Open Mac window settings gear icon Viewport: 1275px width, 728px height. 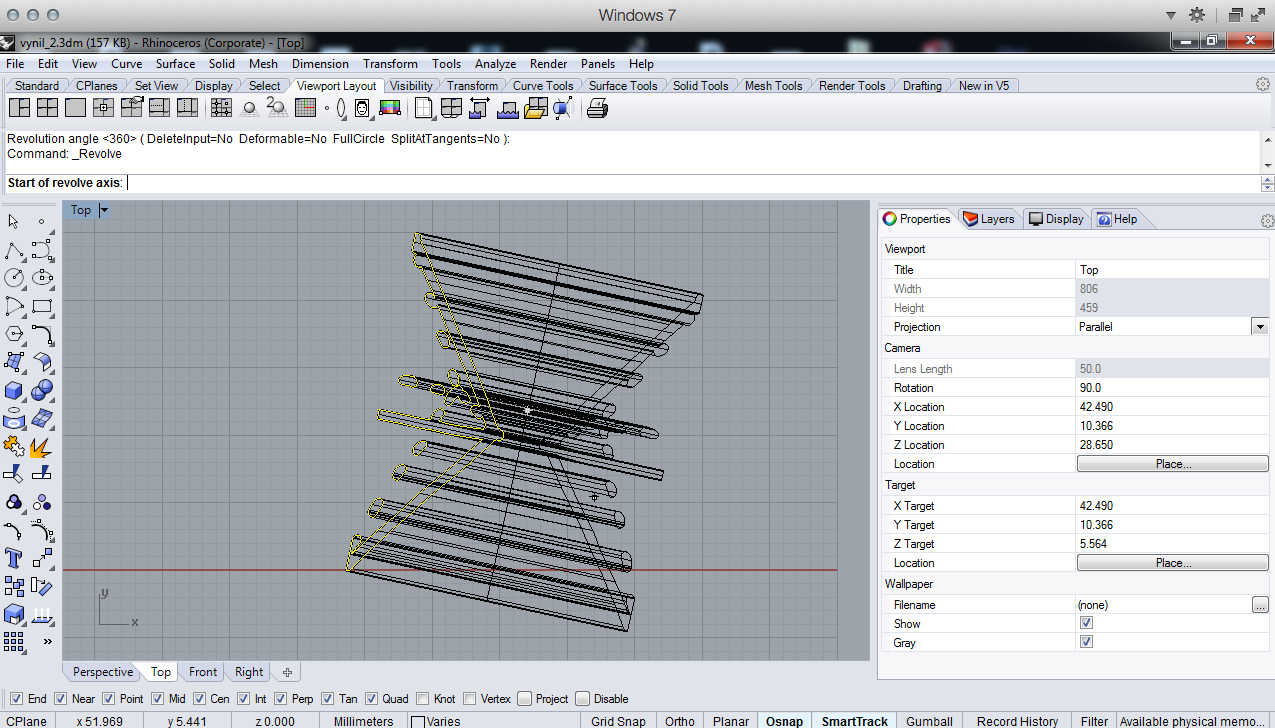(1197, 15)
